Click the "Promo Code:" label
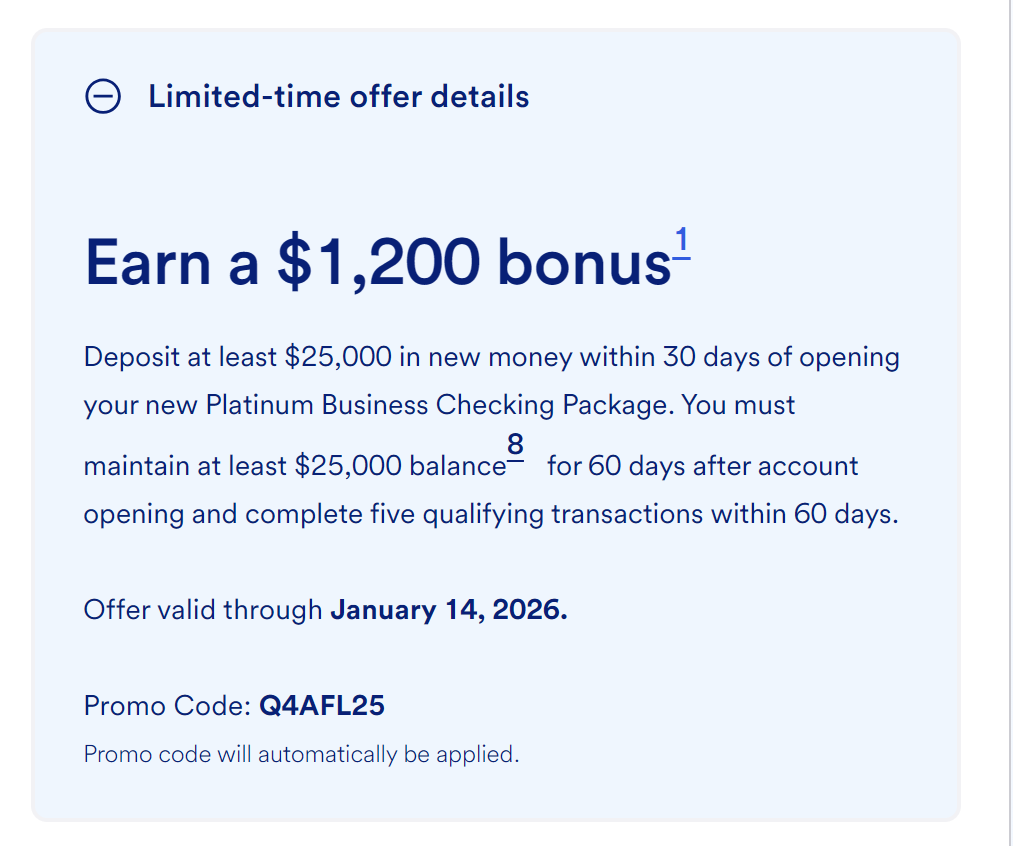 (167, 706)
